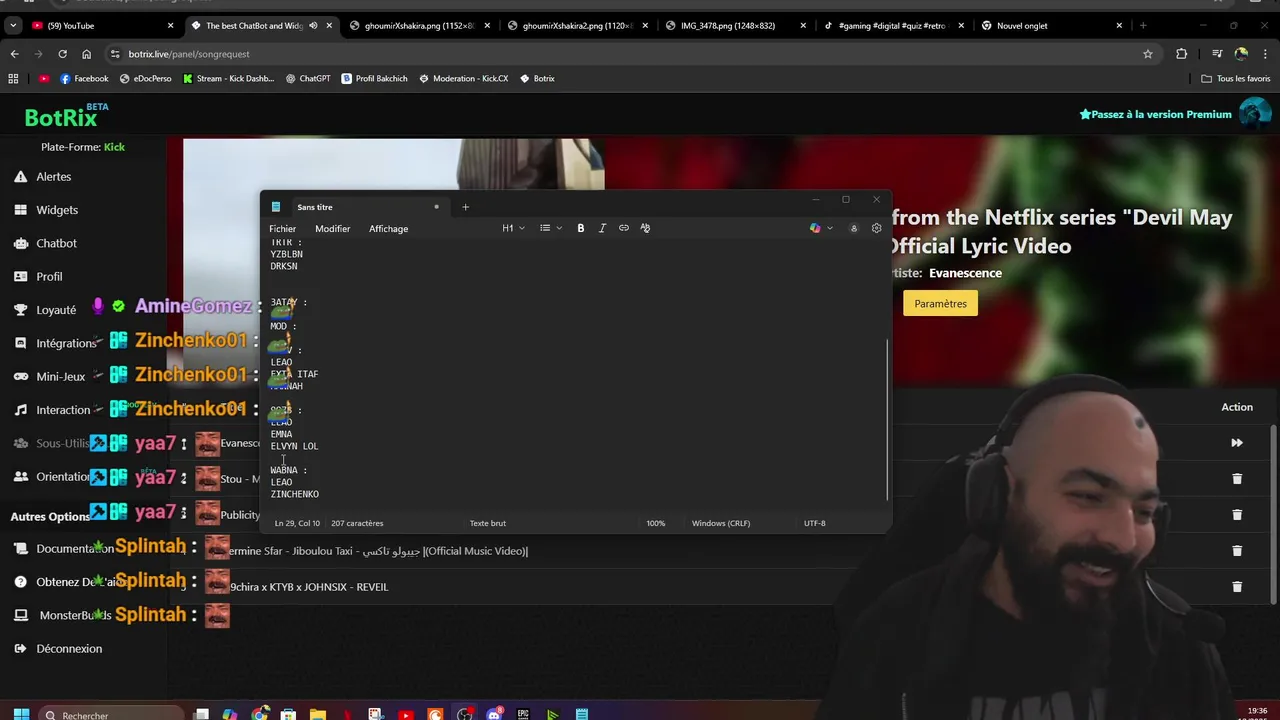The width and height of the screenshot is (1280, 720).
Task: Click UTF-8 encoding status entry
Action: click(815, 523)
